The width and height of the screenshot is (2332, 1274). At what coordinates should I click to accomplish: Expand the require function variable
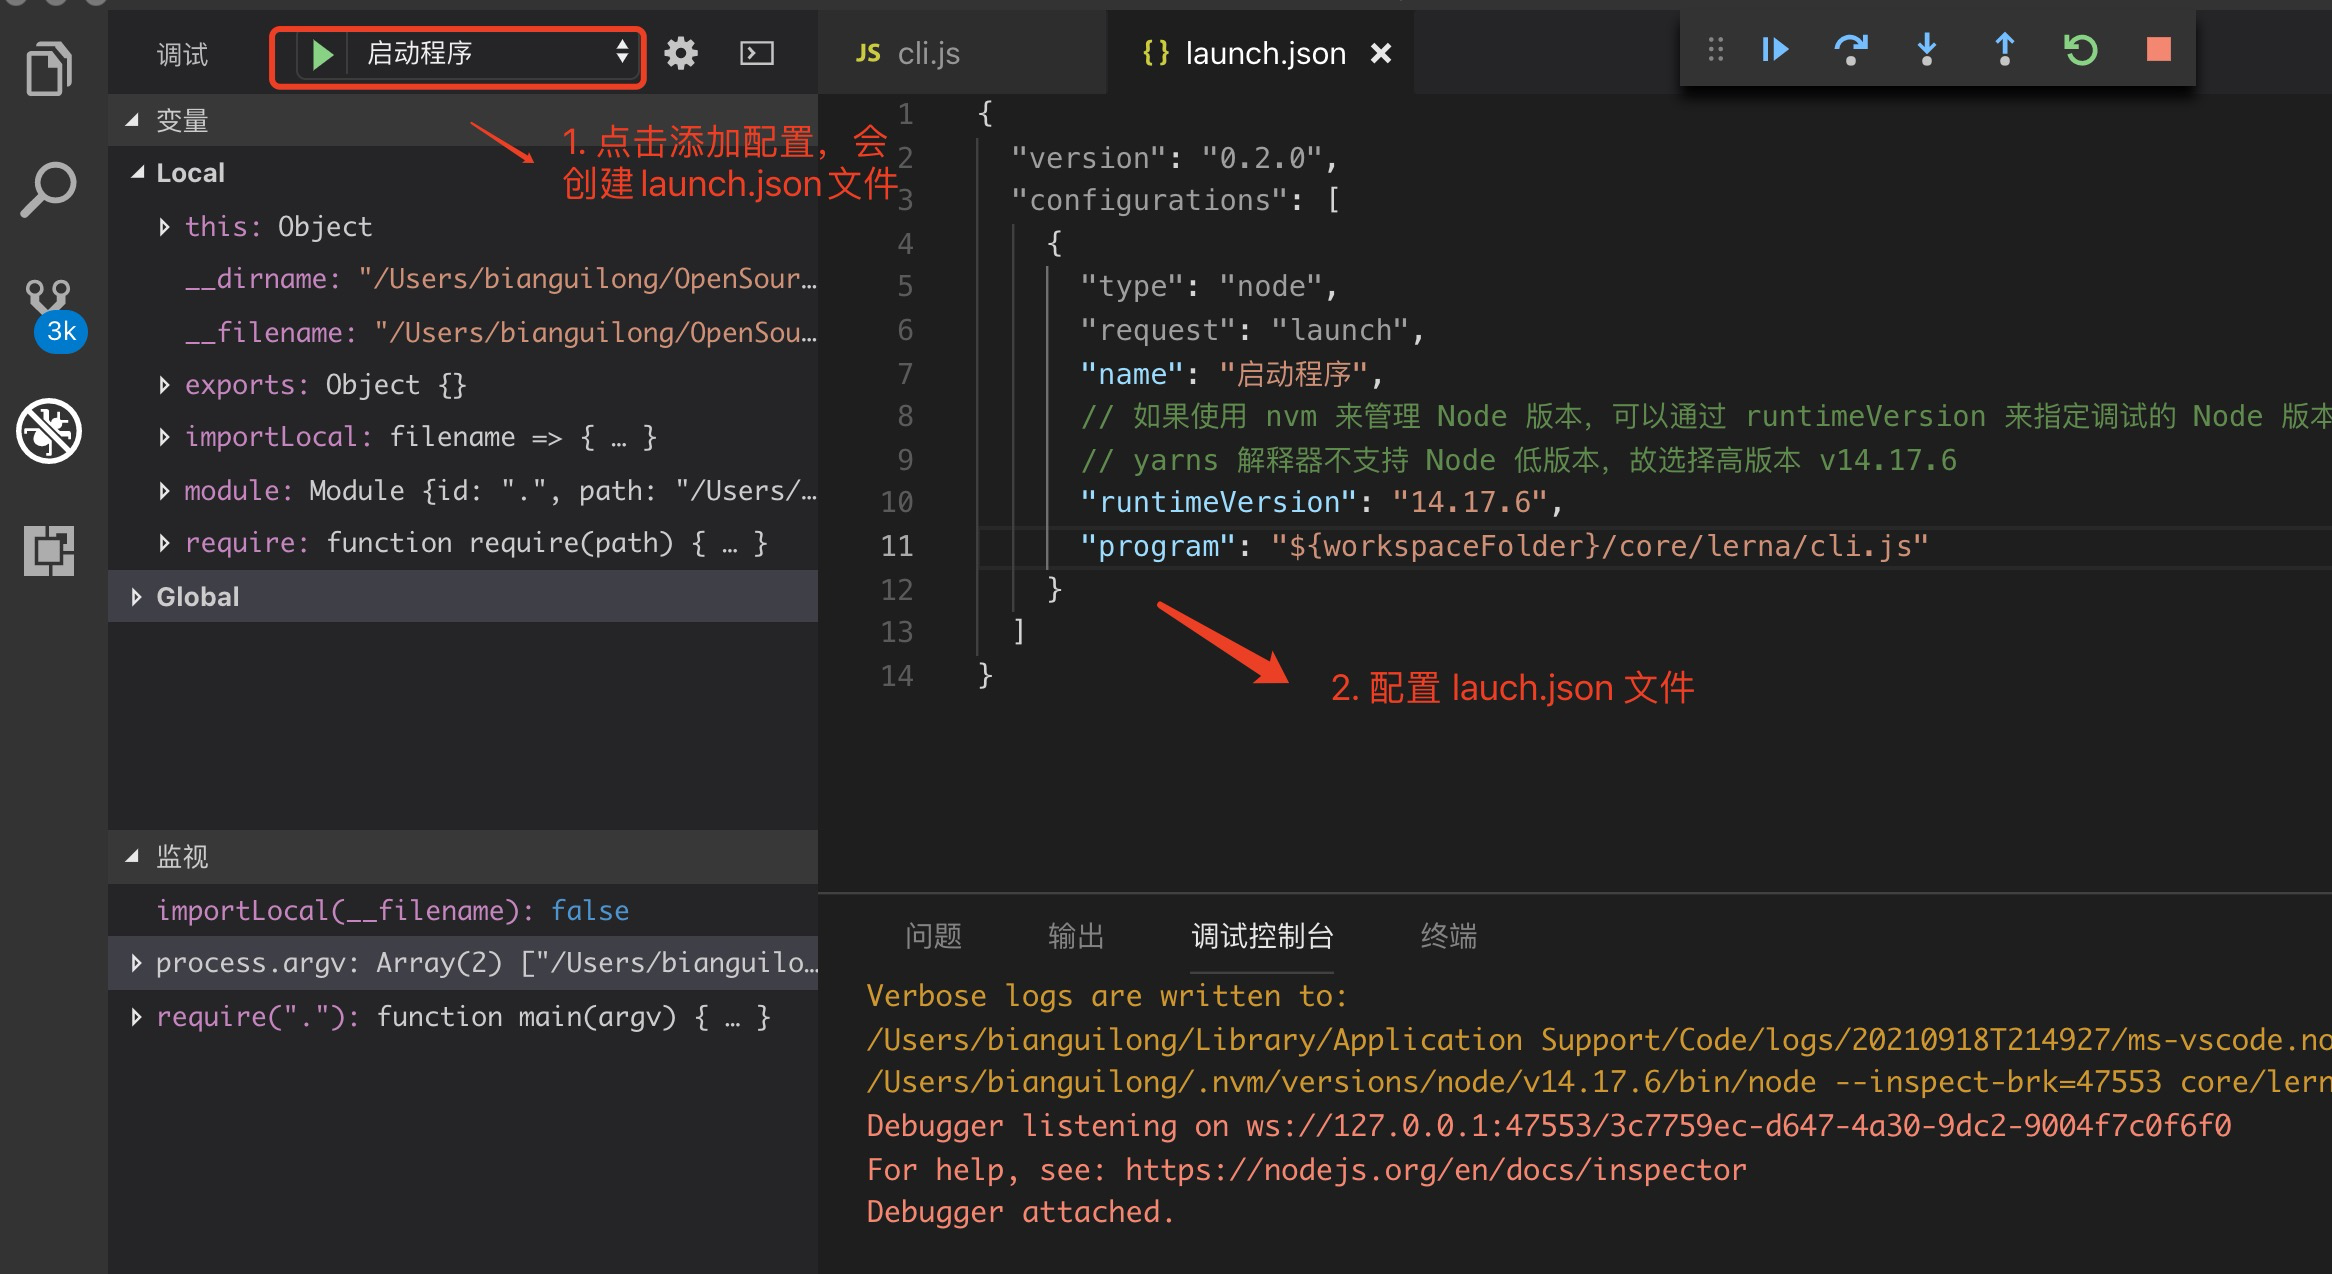tap(164, 543)
